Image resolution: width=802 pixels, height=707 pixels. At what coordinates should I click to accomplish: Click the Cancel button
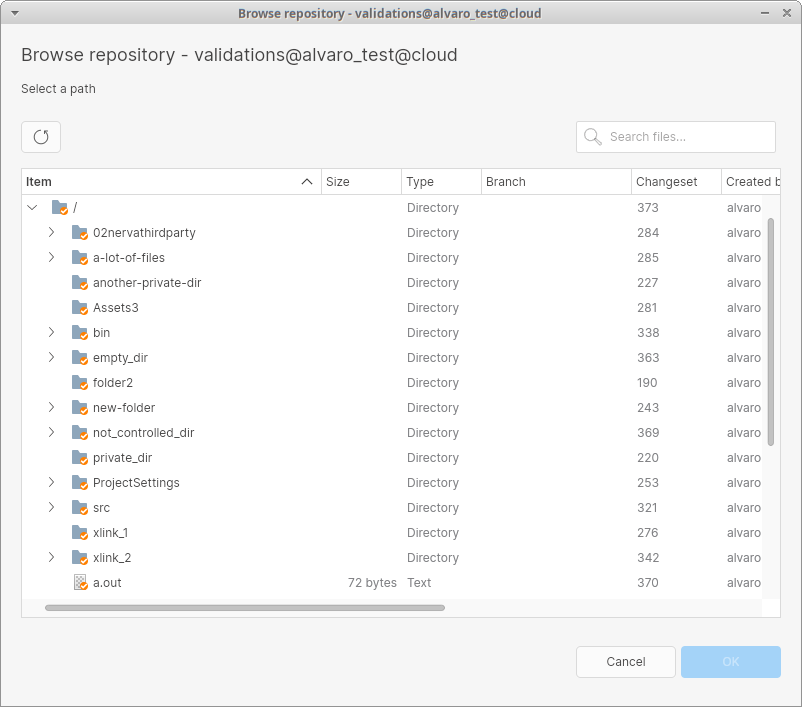coord(625,661)
